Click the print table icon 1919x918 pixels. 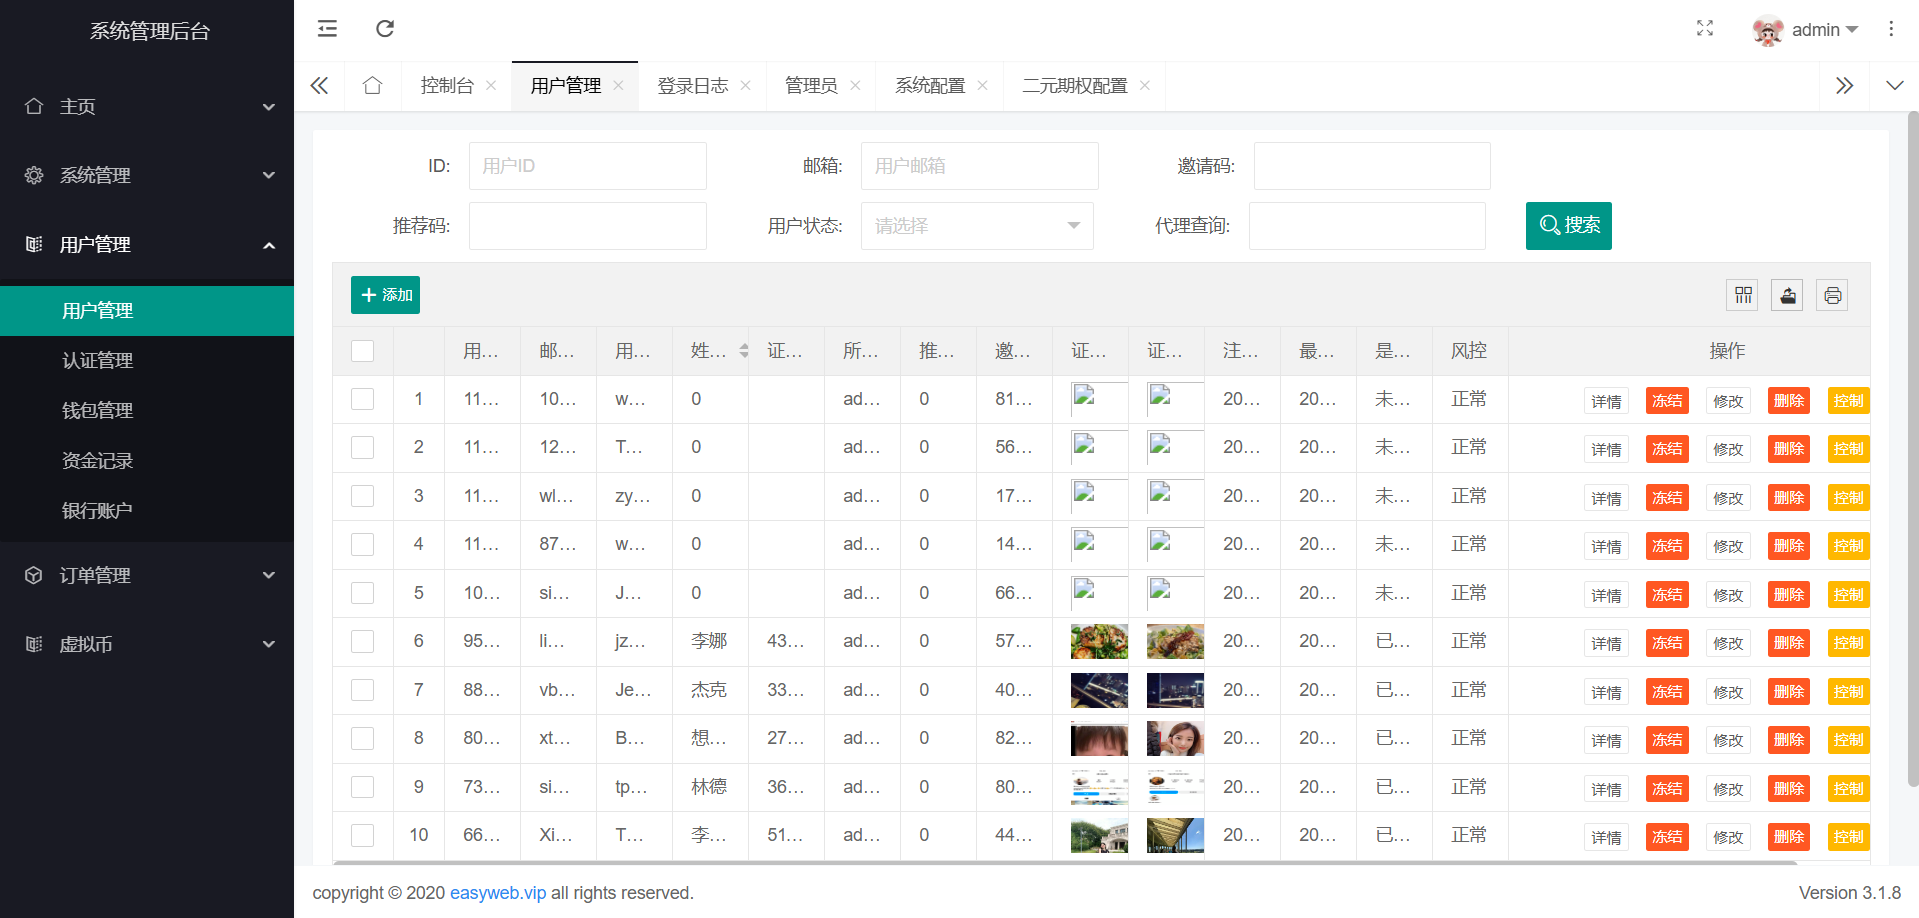[x=1832, y=295]
